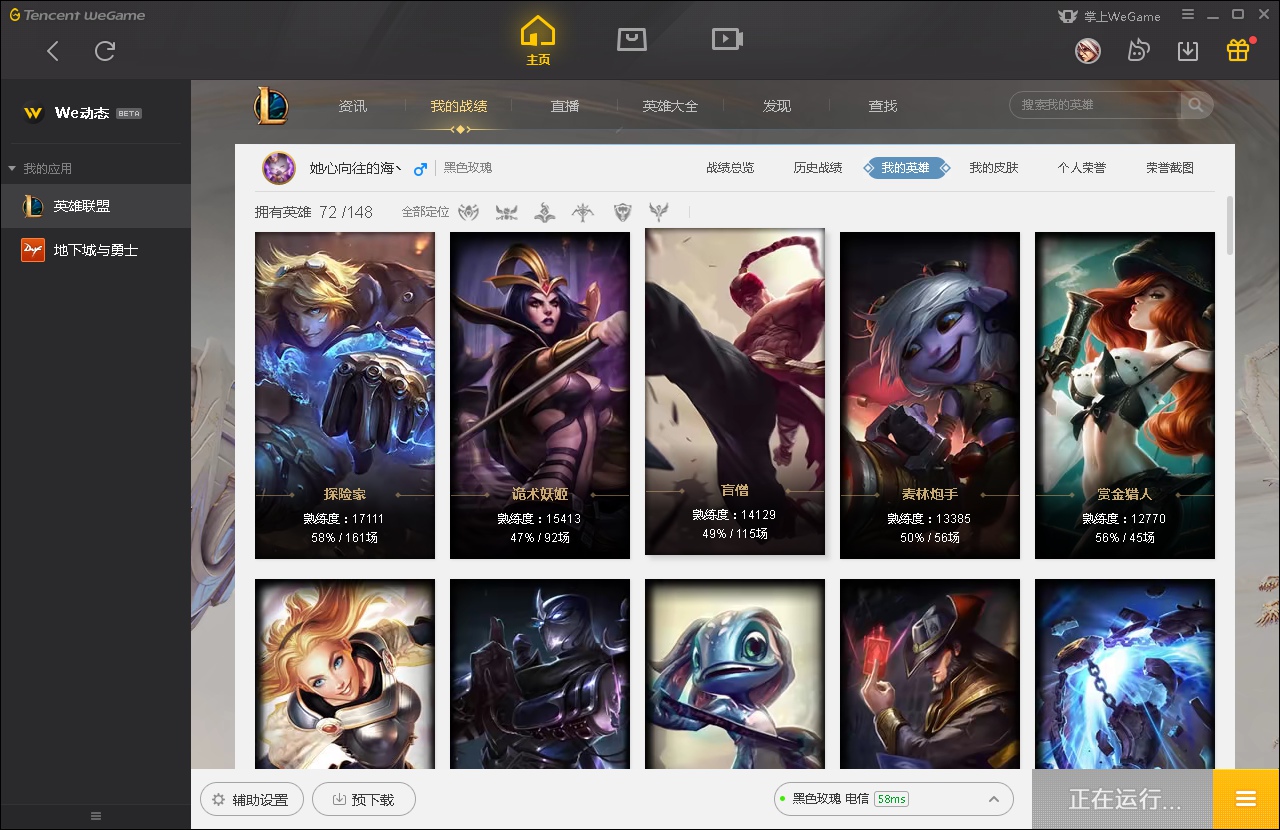Screen dimensions: 1280x830
Task: Select the 全部定位 filter
Action: coord(425,212)
